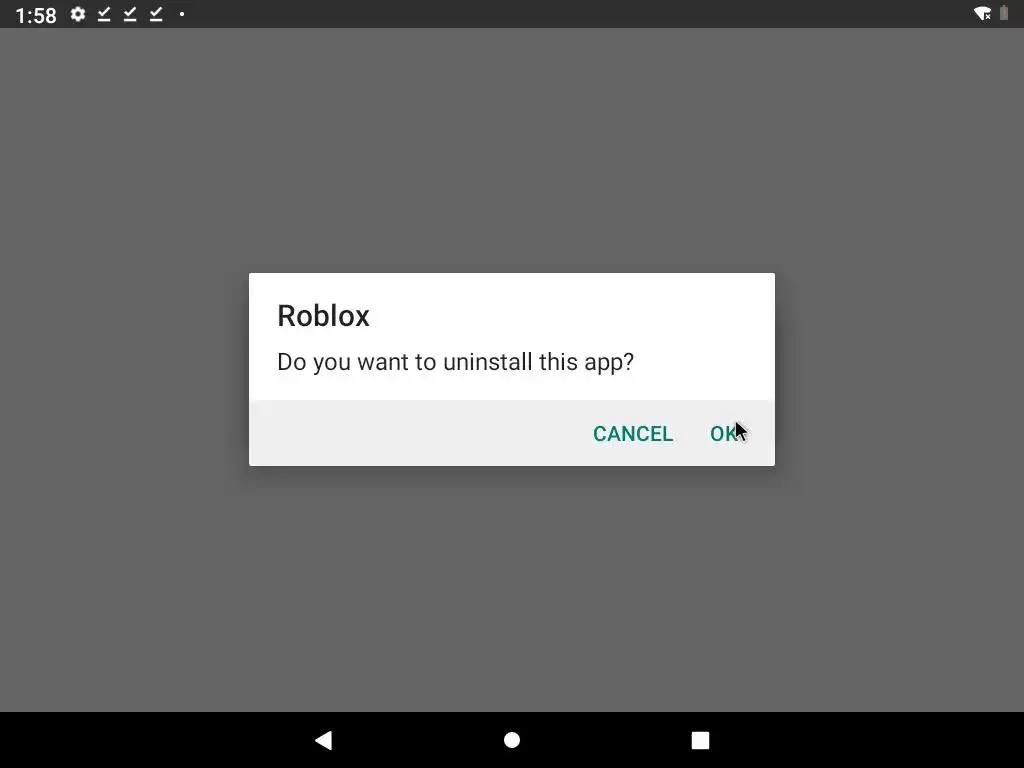
Task: Click the dimmed background below the dialog
Action: pos(512,588)
